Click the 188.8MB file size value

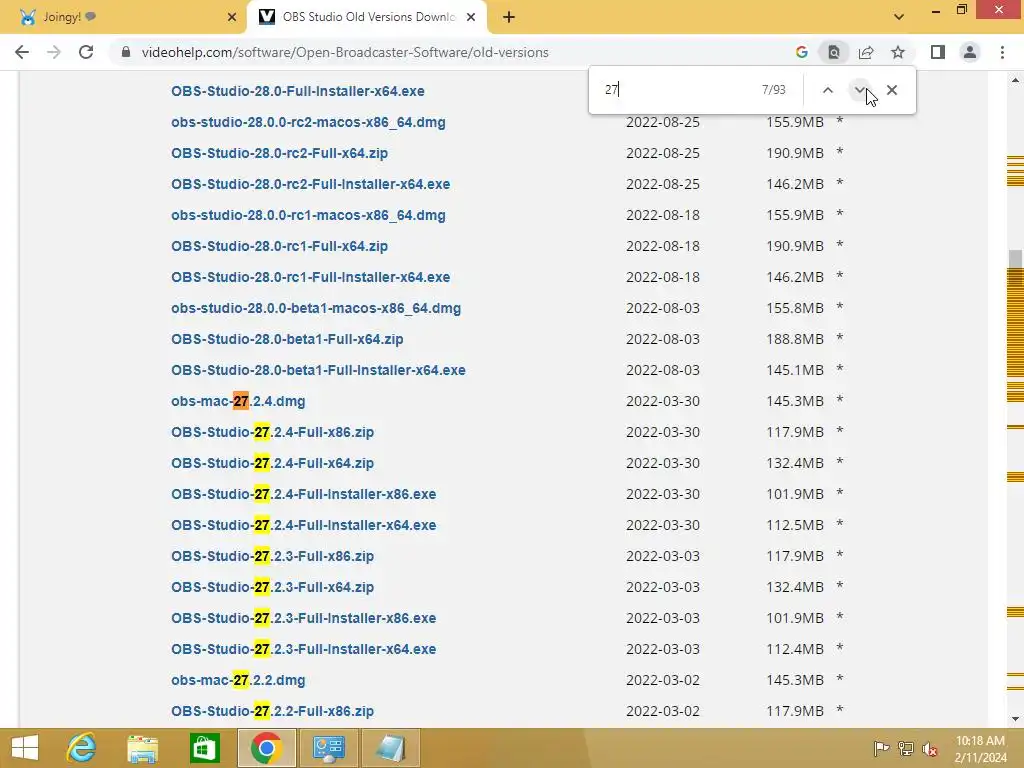795,339
